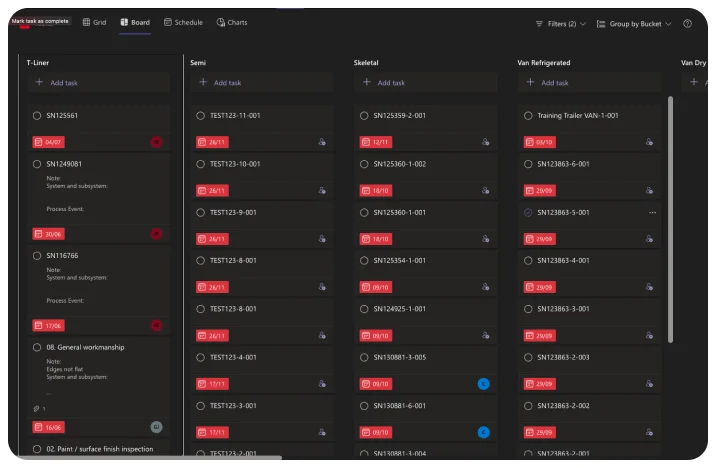Click red assignee avatar on SN125561 card
Screen dimensions: 716x468
(x=156, y=142)
